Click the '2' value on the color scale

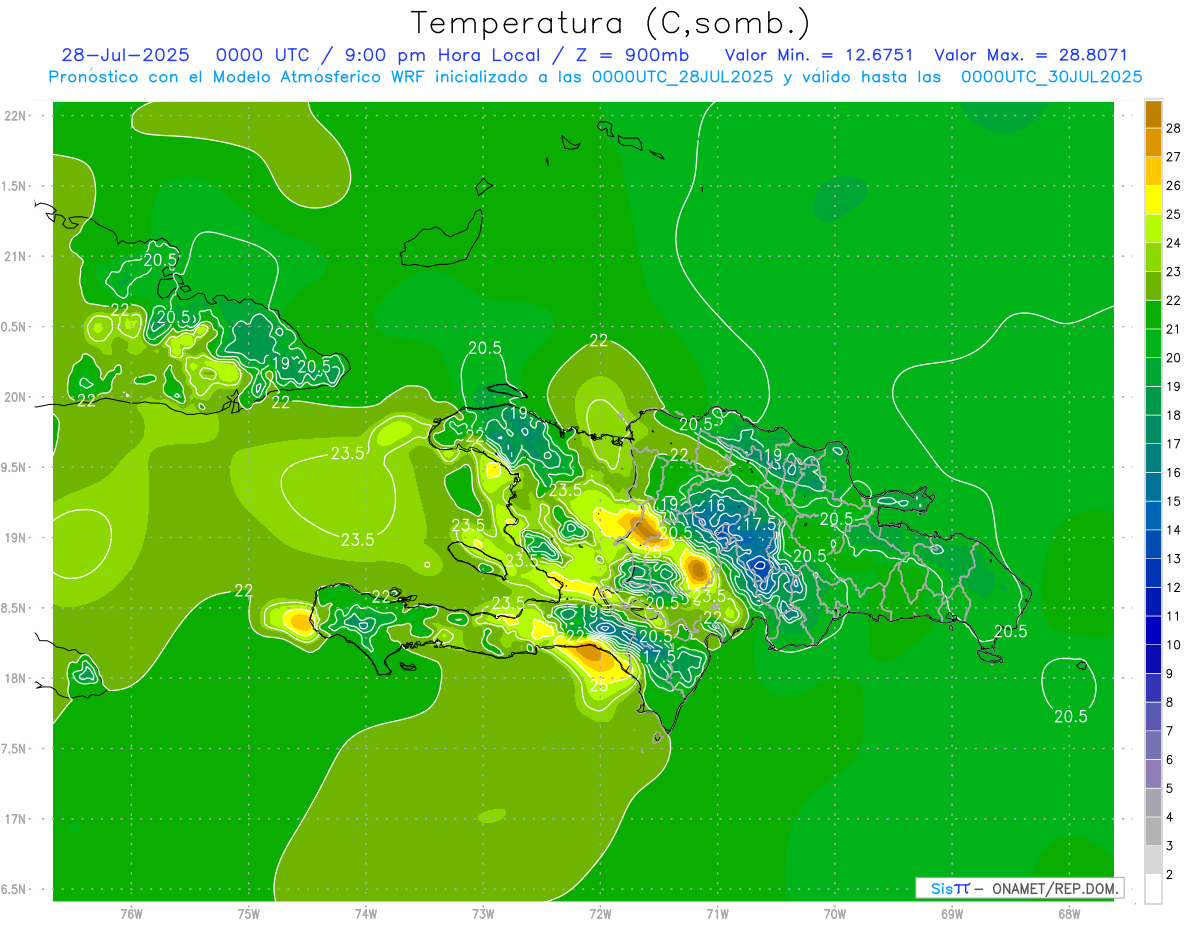click(x=1171, y=875)
